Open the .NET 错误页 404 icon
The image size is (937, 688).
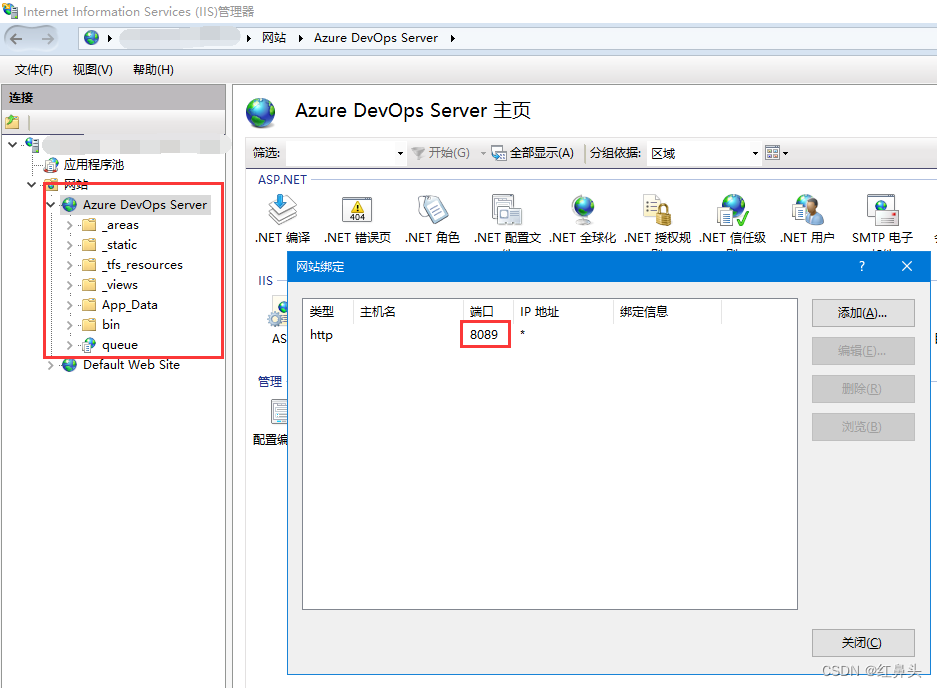[x=357, y=219]
